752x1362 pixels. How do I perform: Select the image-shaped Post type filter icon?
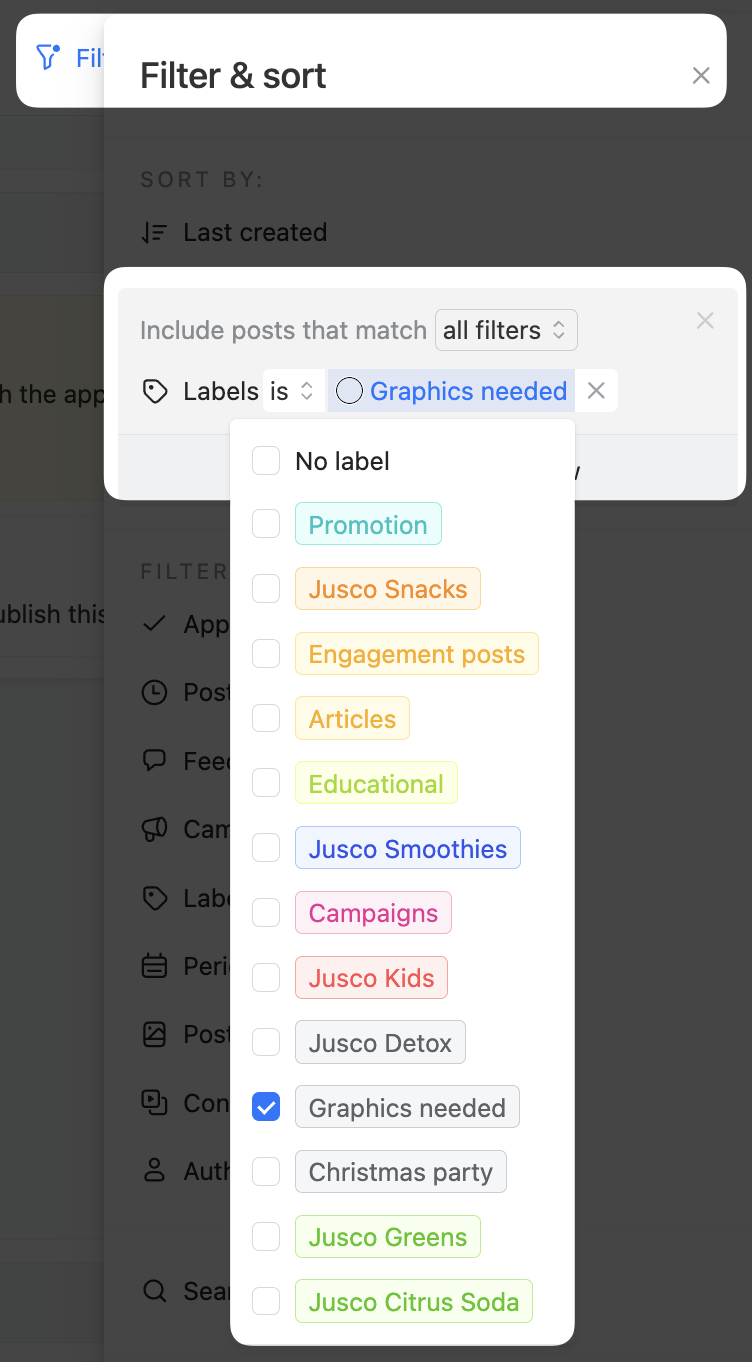point(155,1034)
